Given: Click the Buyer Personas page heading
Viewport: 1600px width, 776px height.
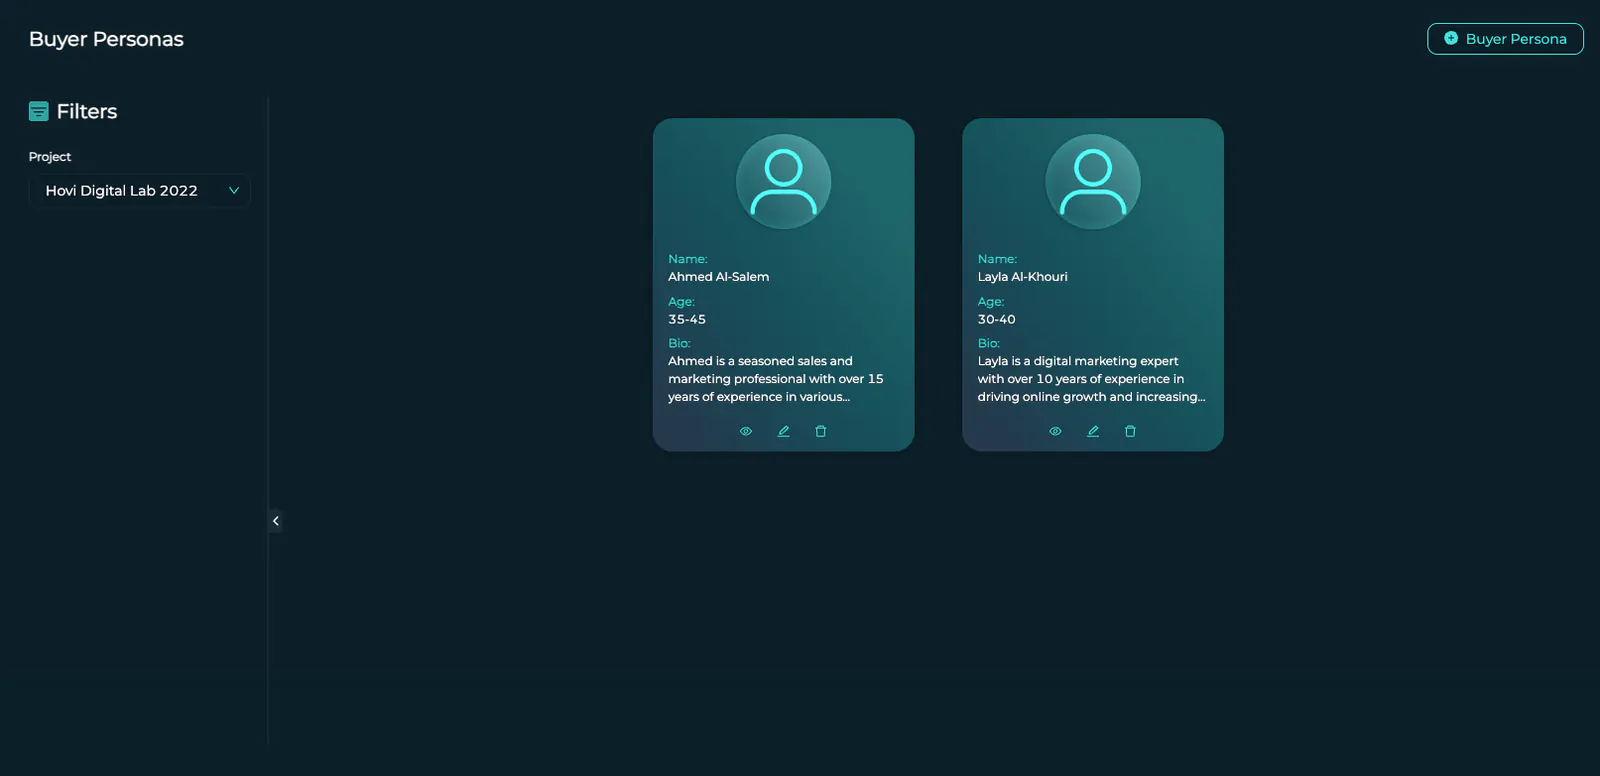Looking at the screenshot, I should coord(106,39).
